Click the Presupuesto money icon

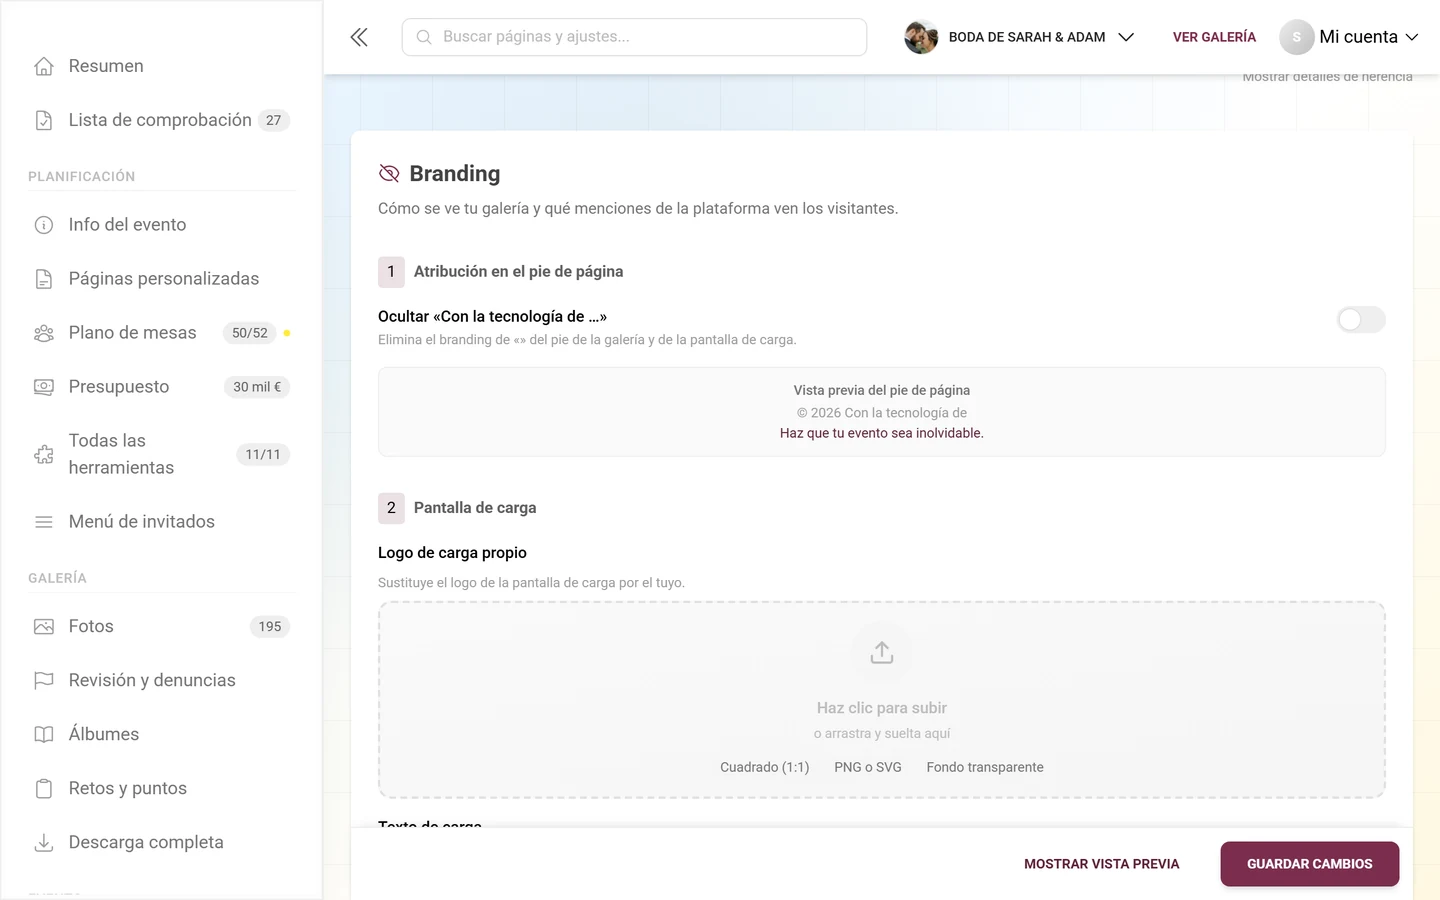point(44,387)
